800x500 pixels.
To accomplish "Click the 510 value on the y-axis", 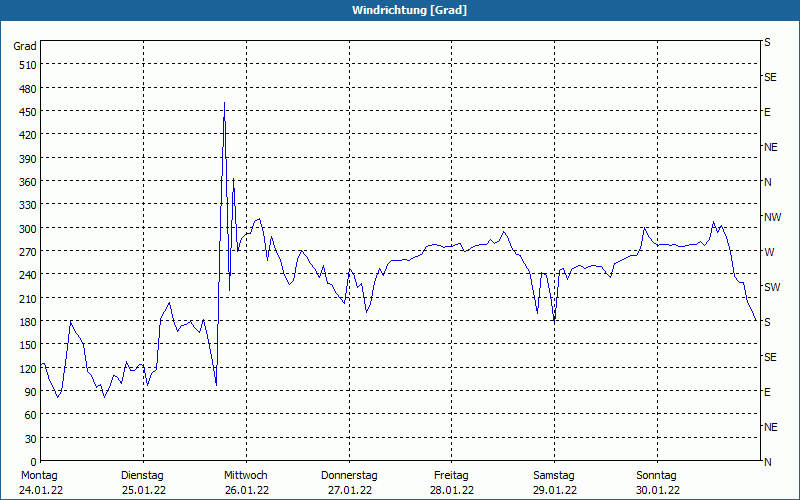I will click(27, 65).
